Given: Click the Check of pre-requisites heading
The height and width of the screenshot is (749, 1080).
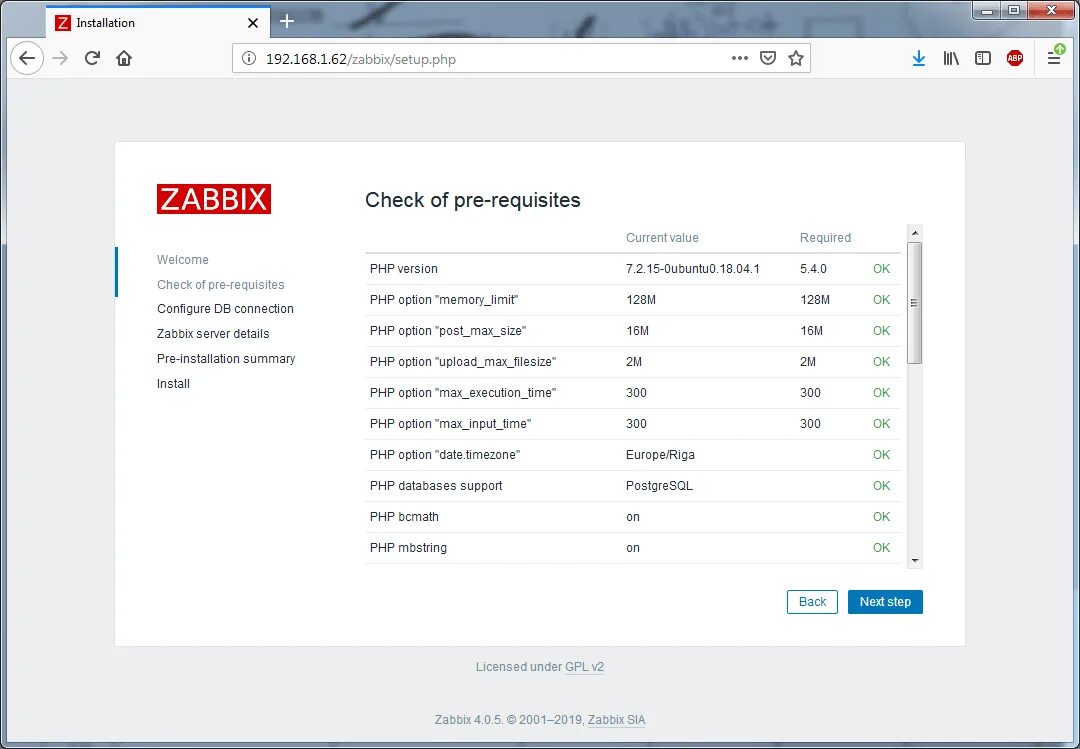Looking at the screenshot, I should (472, 200).
